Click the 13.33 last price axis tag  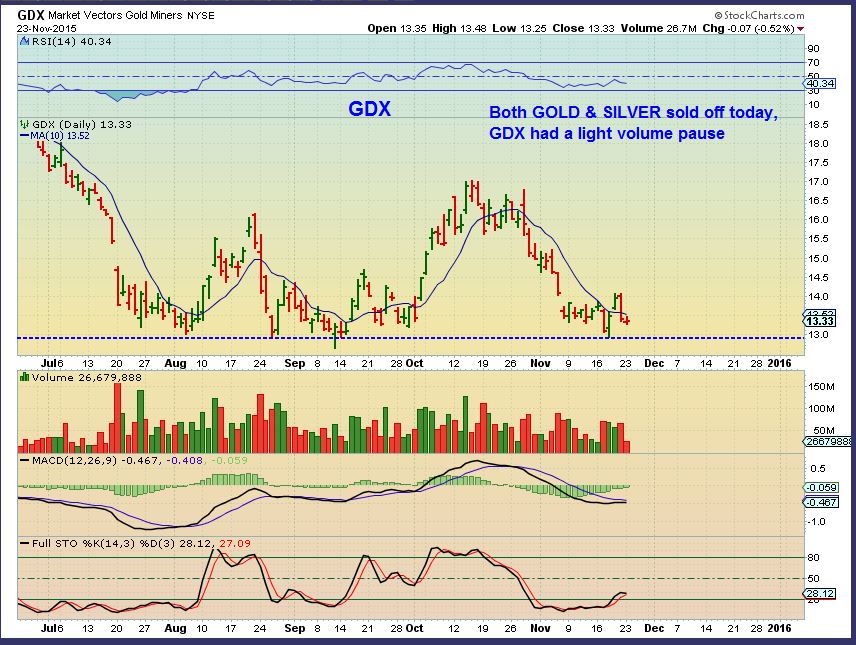(819, 322)
